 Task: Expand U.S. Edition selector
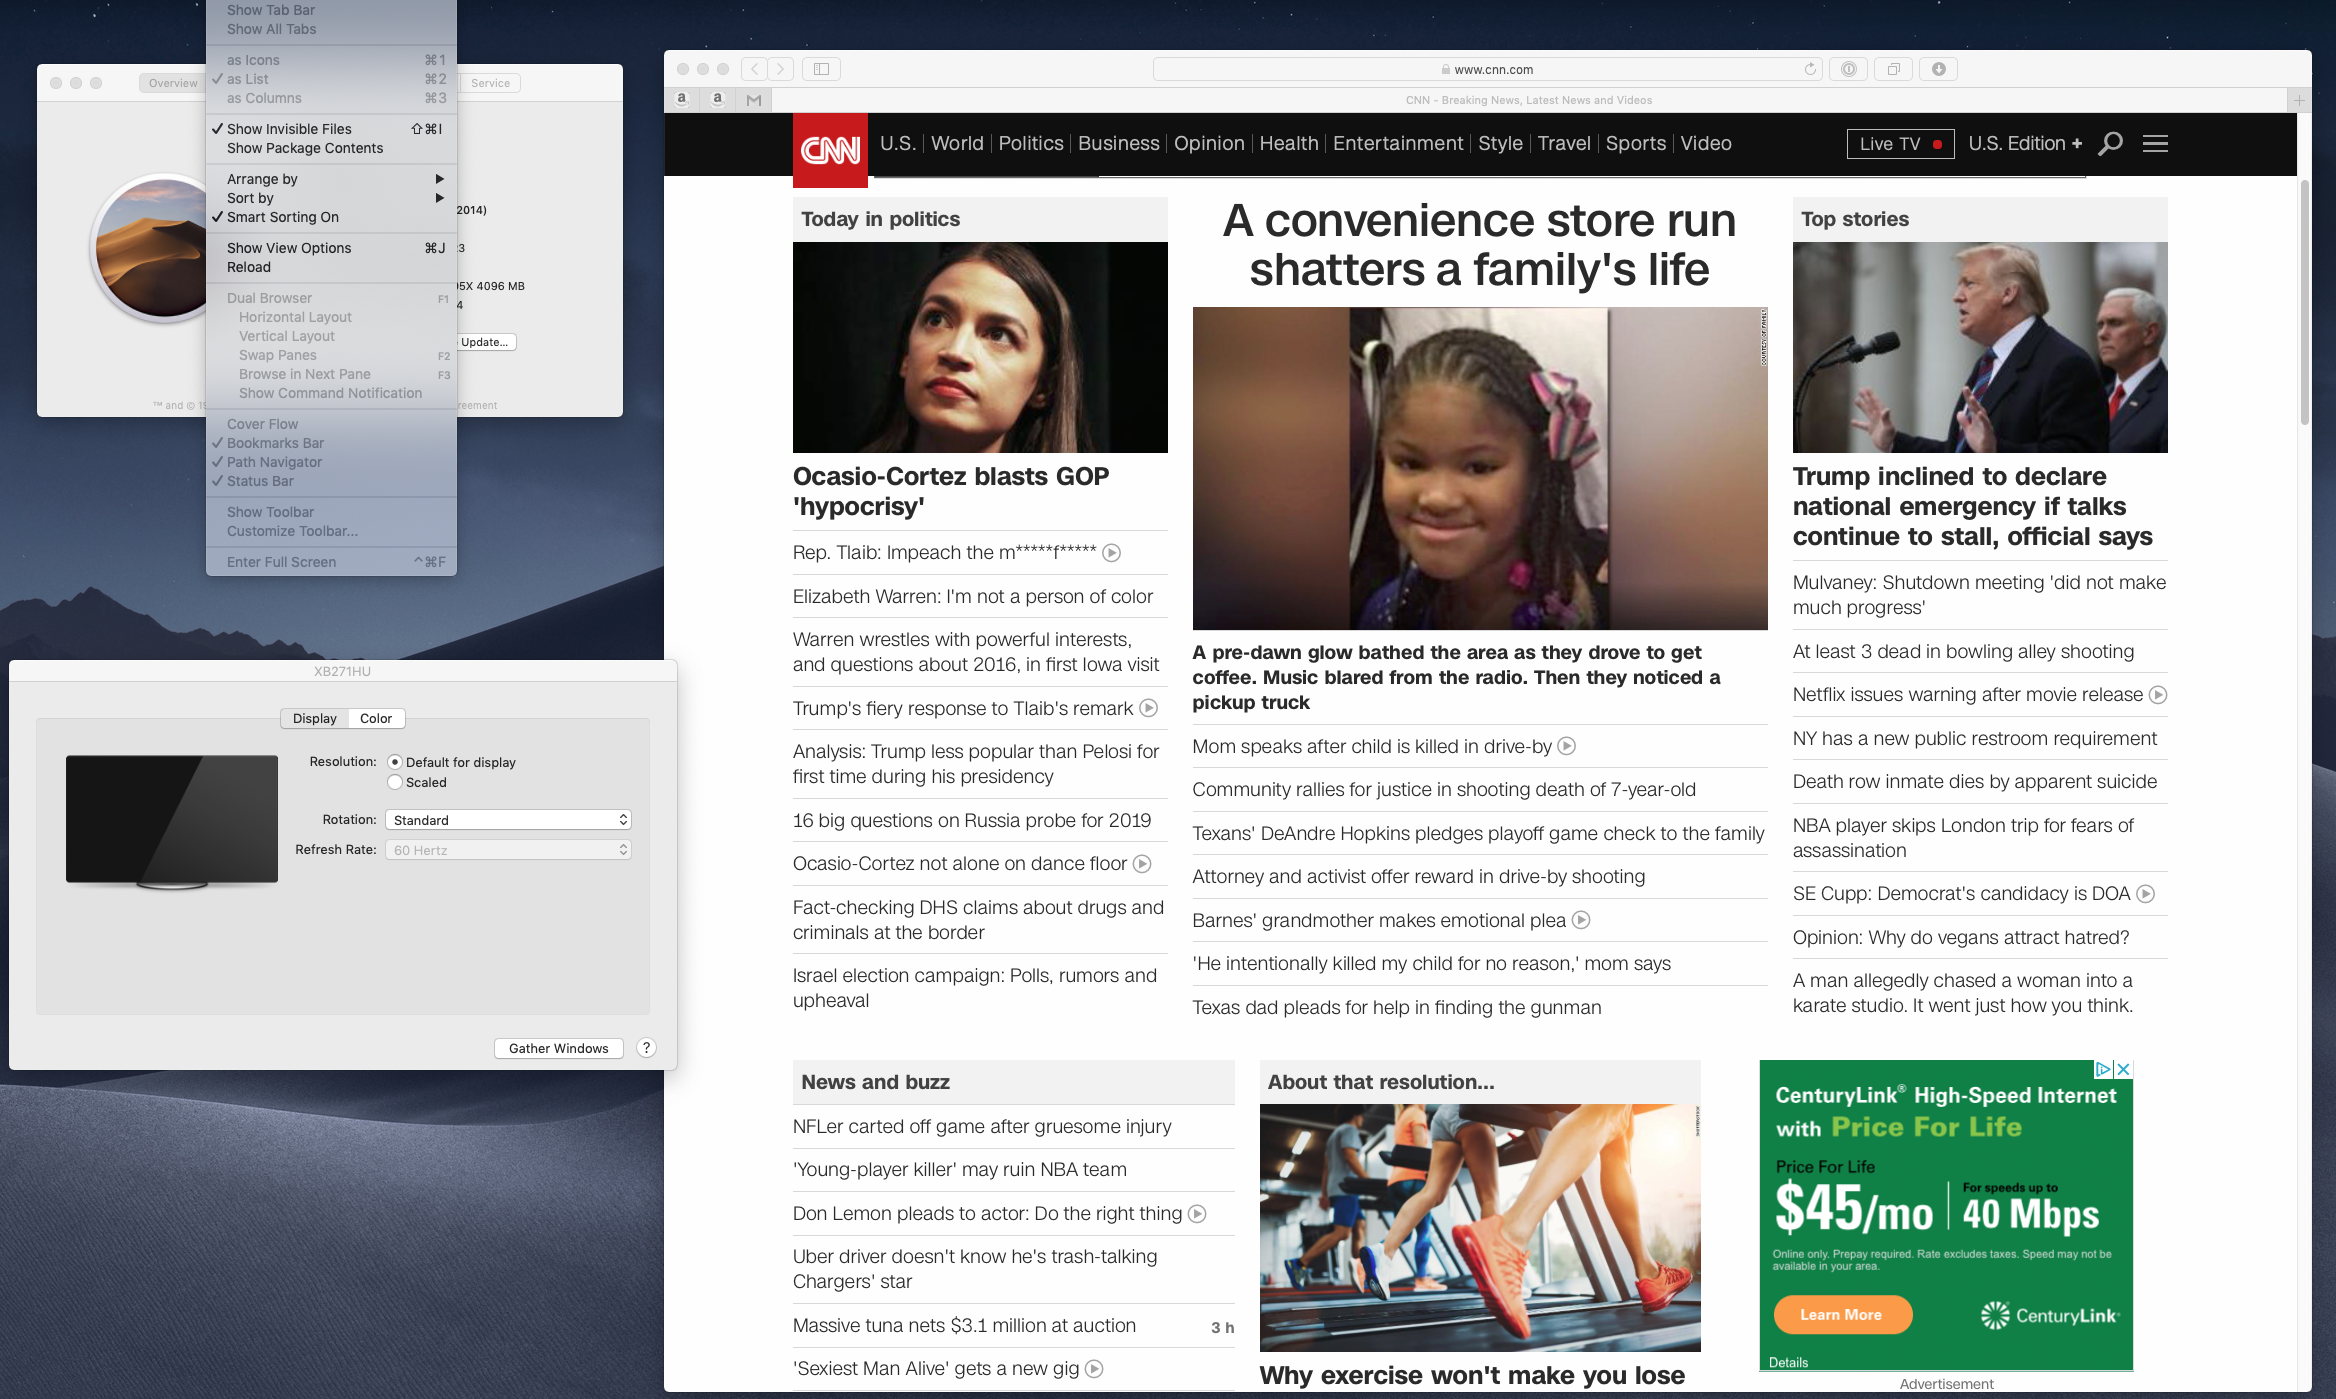(x=2025, y=144)
